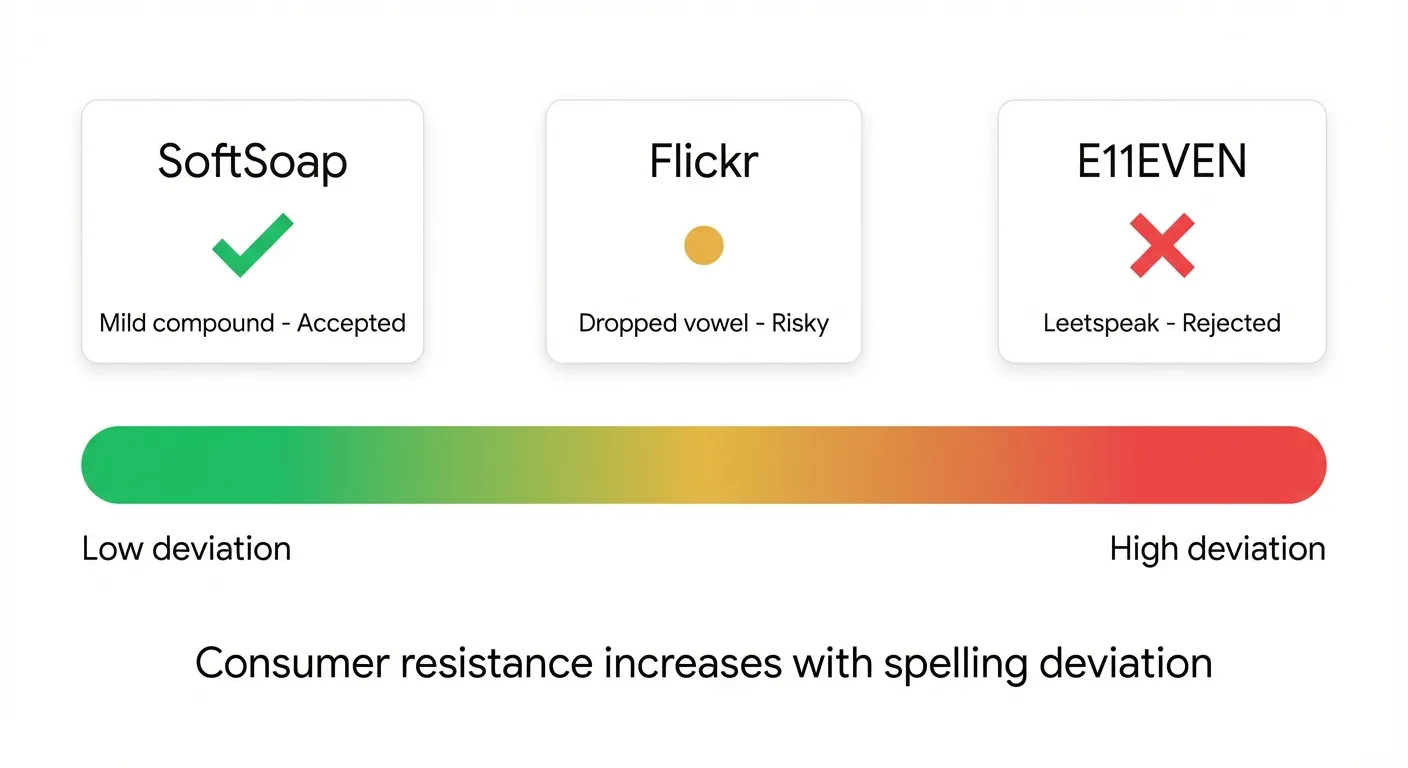Click the words "Mild compound"
The width and height of the screenshot is (1408, 768).
click(x=187, y=324)
